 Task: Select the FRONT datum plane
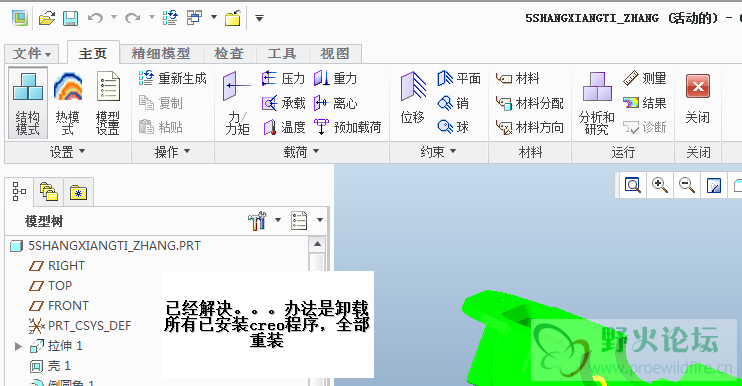click(x=59, y=306)
